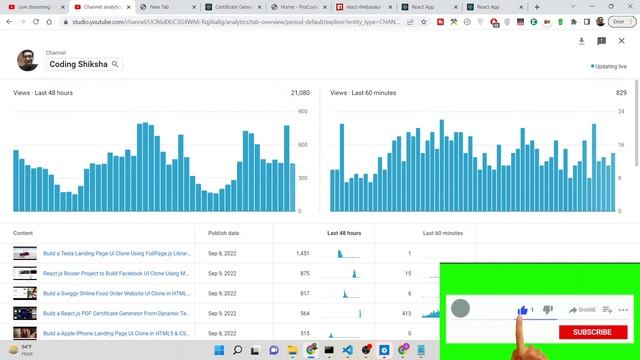Viewport: 640px width, 360px height.
Task: Click the 21,080 total views value
Action: (300, 93)
